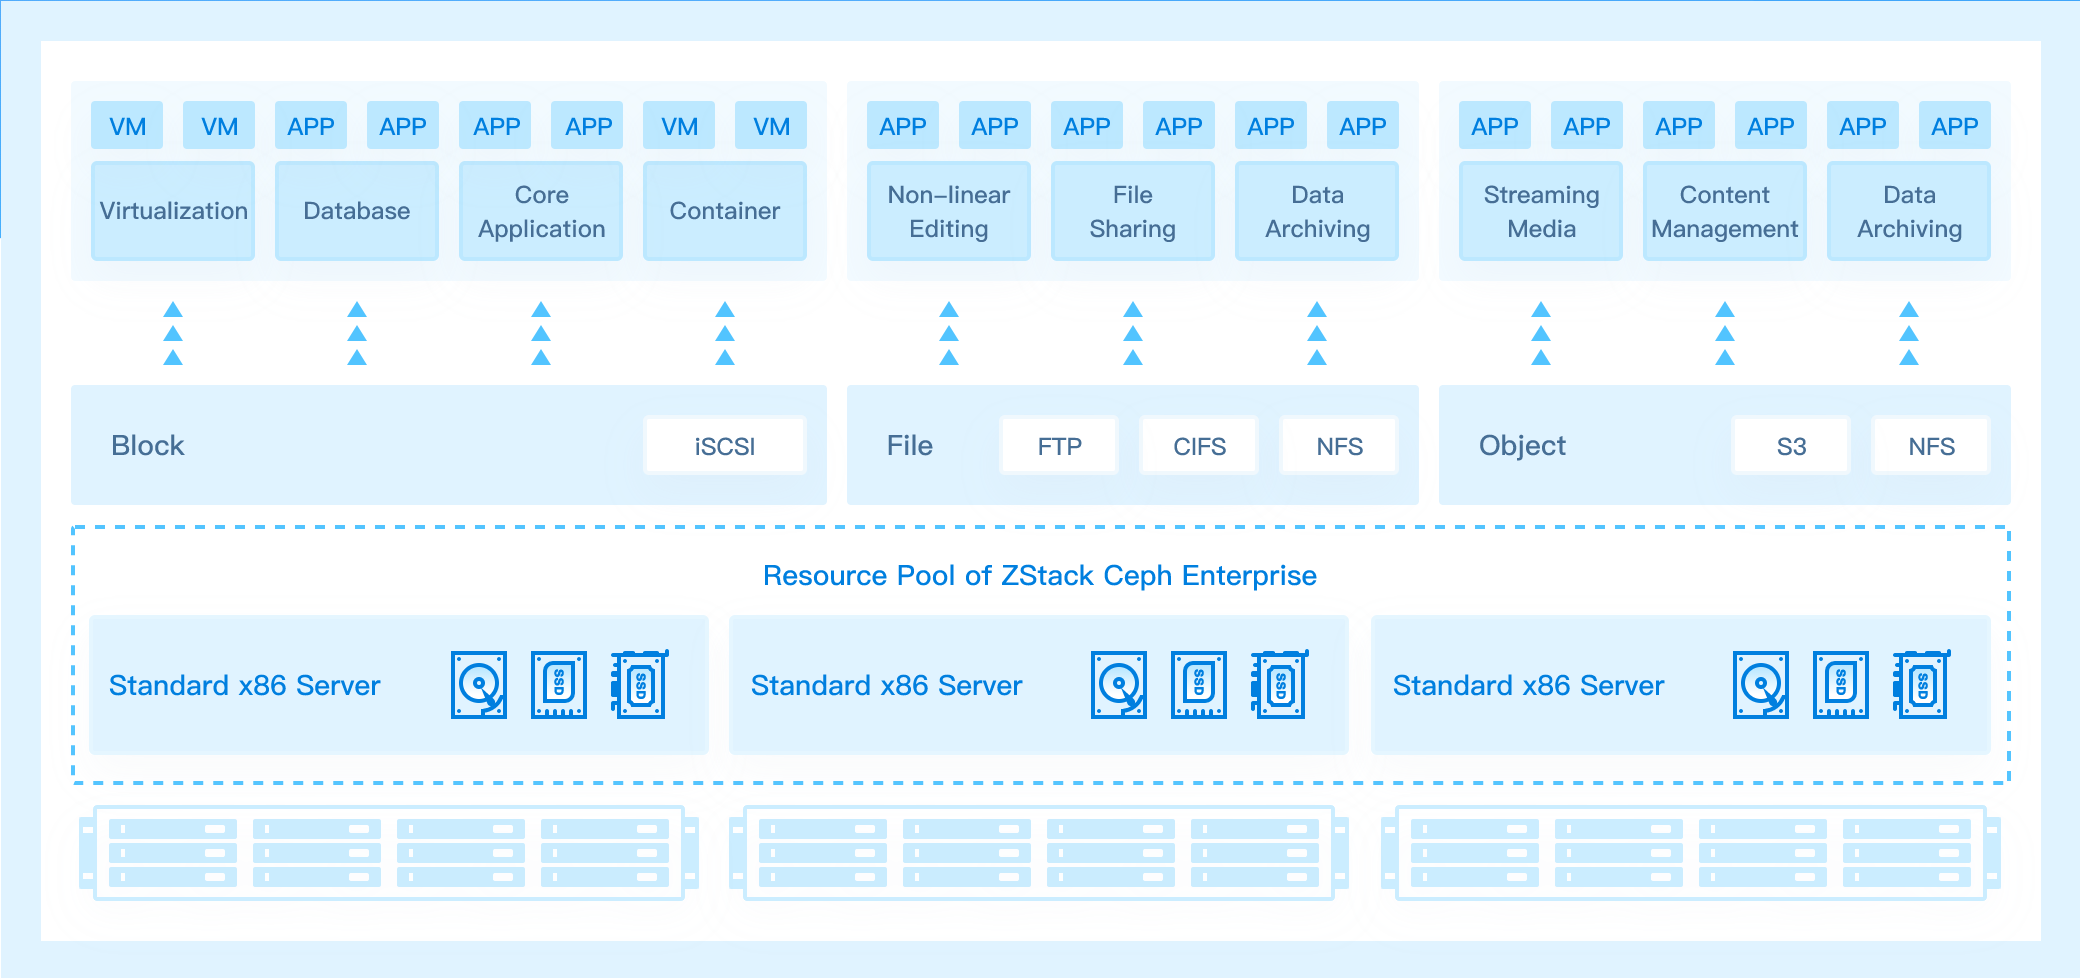The image size is (2080, 978).
Task: Click the SSD card icon in the first server
Action: [x=639, y=684]
